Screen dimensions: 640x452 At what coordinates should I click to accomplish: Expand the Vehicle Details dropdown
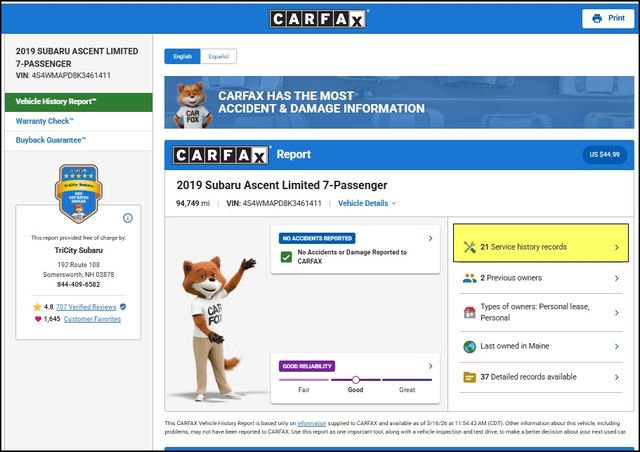(x=366, y=203)
